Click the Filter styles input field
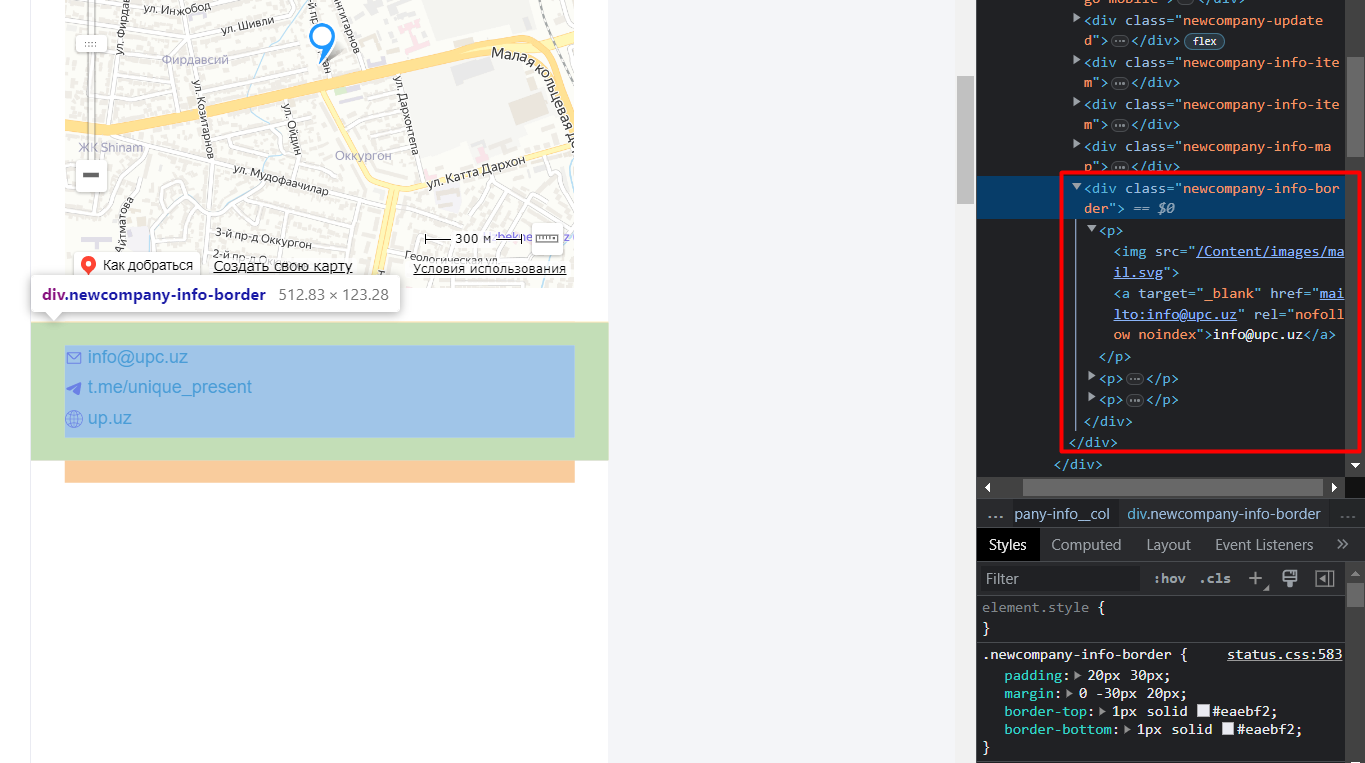1365x763 pixels. (1060, 578)
